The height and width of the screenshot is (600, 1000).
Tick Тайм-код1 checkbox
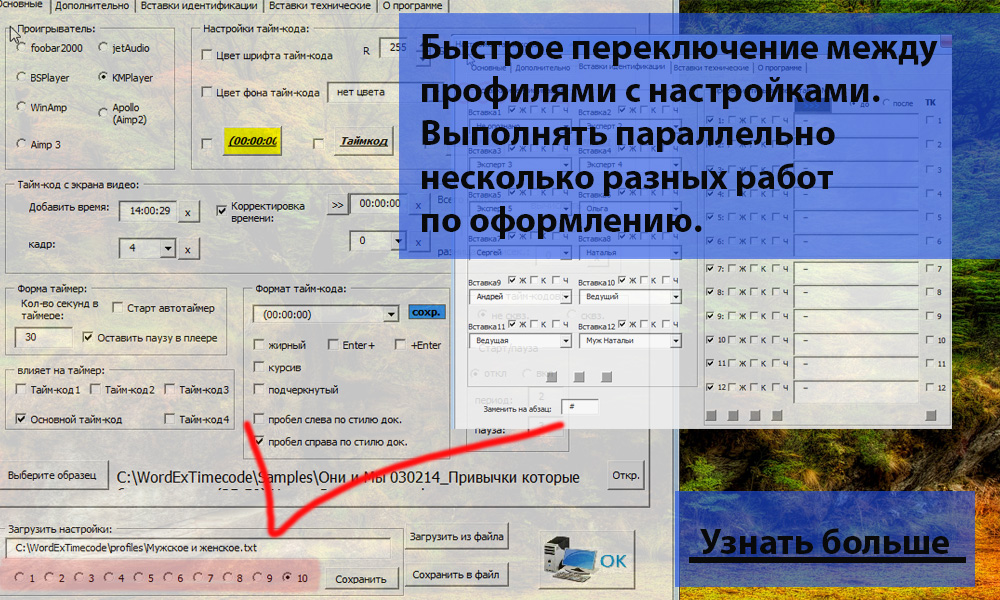coord(21,389)
